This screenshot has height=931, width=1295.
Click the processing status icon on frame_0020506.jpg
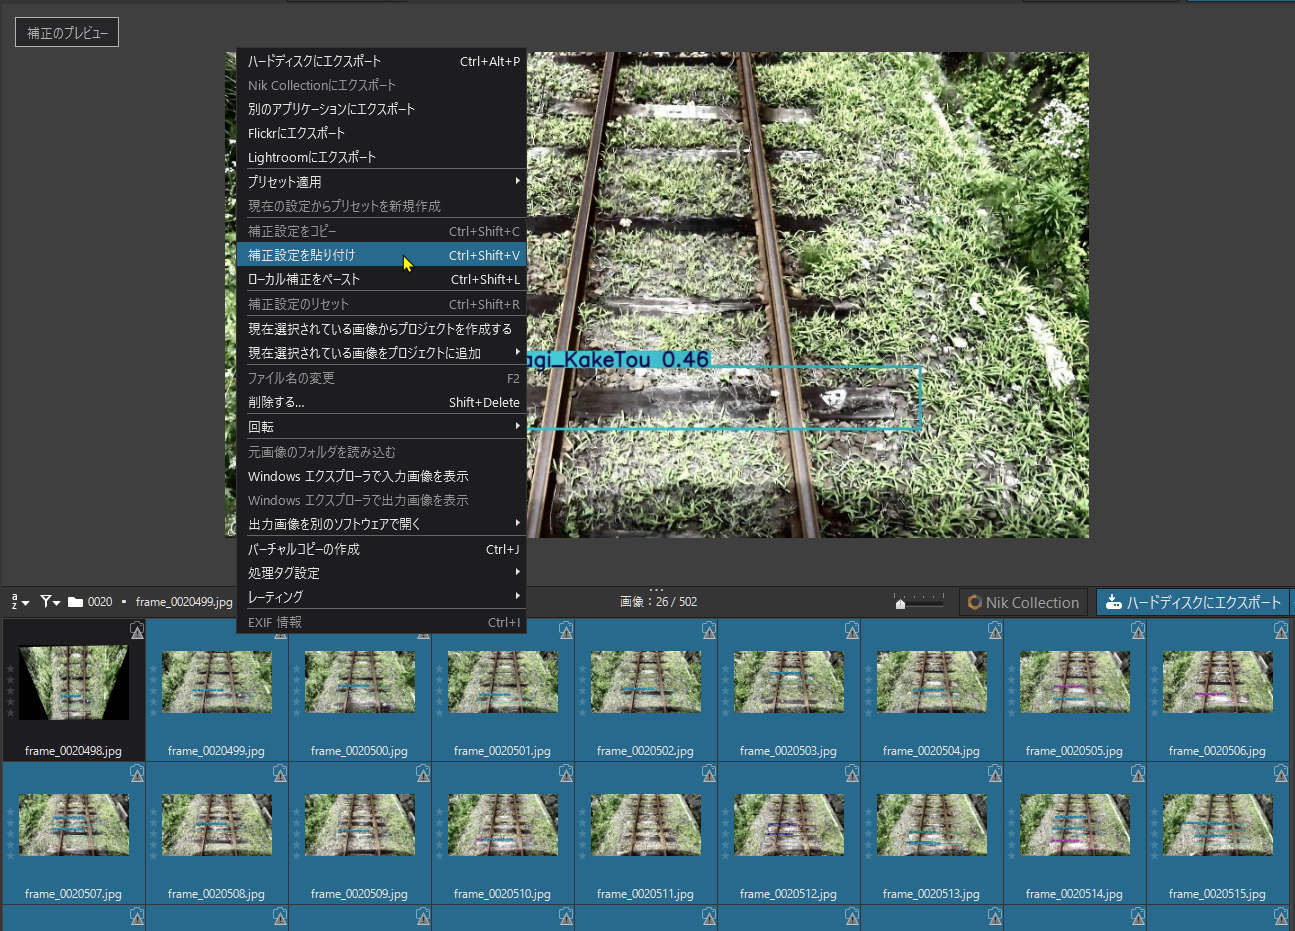pos(1281,630)
